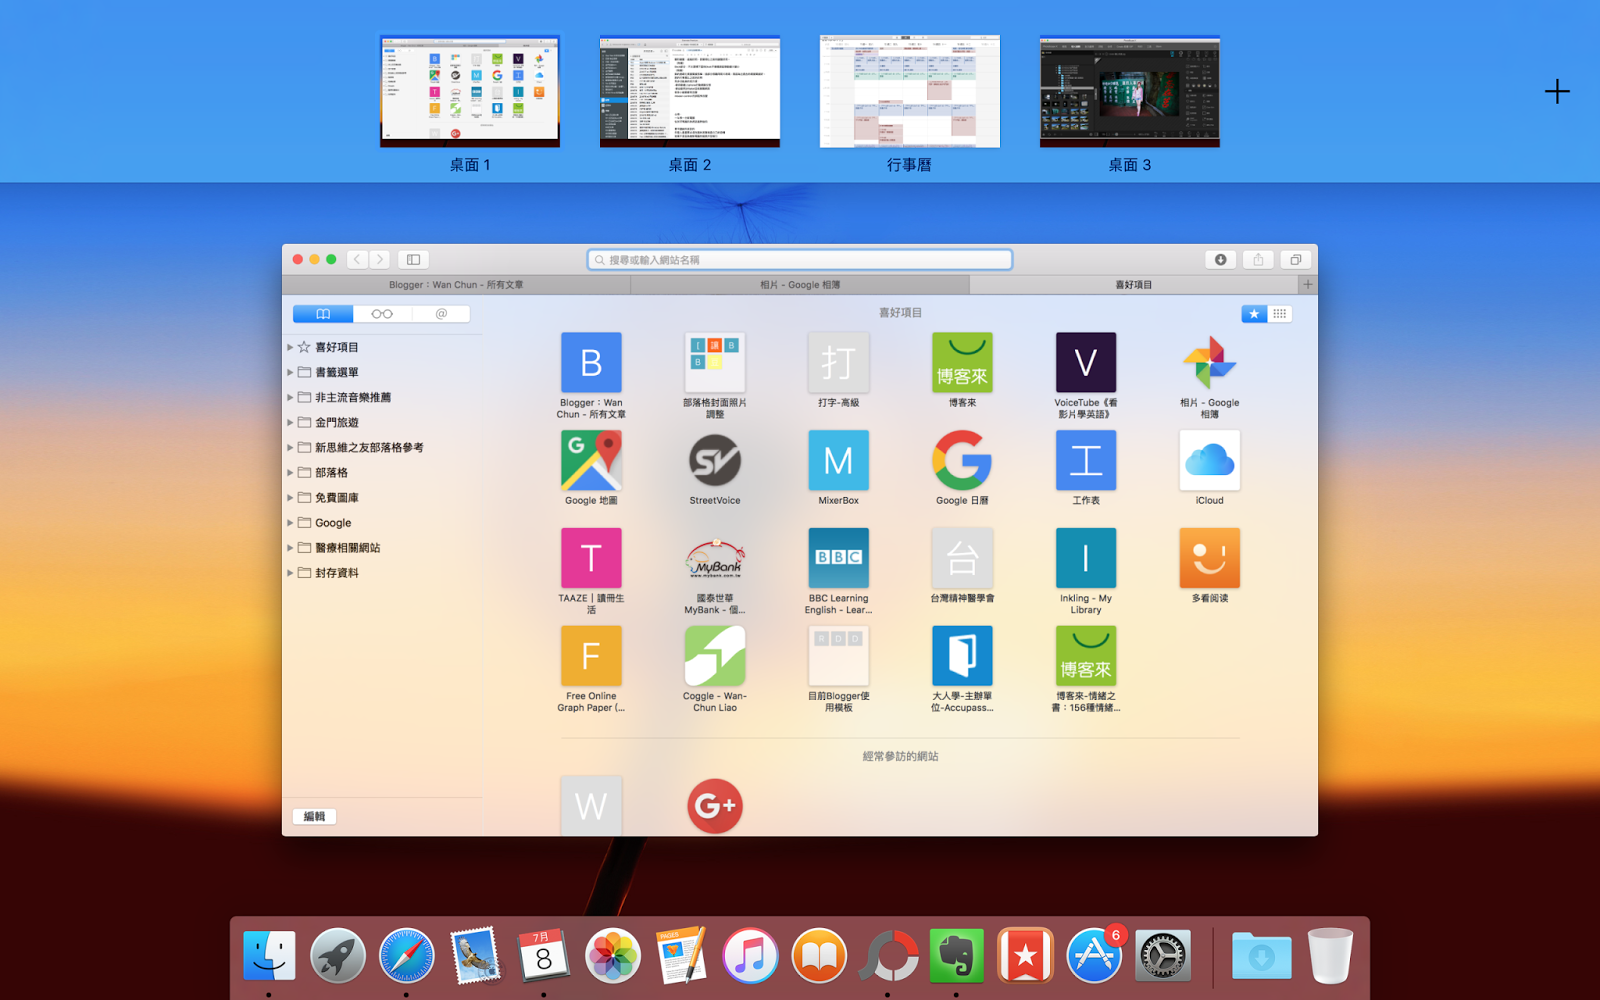Viewport: 1600px width, 1000px height.
Task: Open the 部落格封面照片調整 favorite
Action: pyautogui.click(x=715, y=362)
